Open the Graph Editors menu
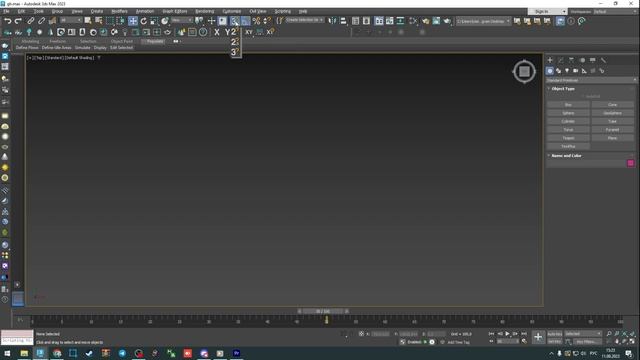 174,11
